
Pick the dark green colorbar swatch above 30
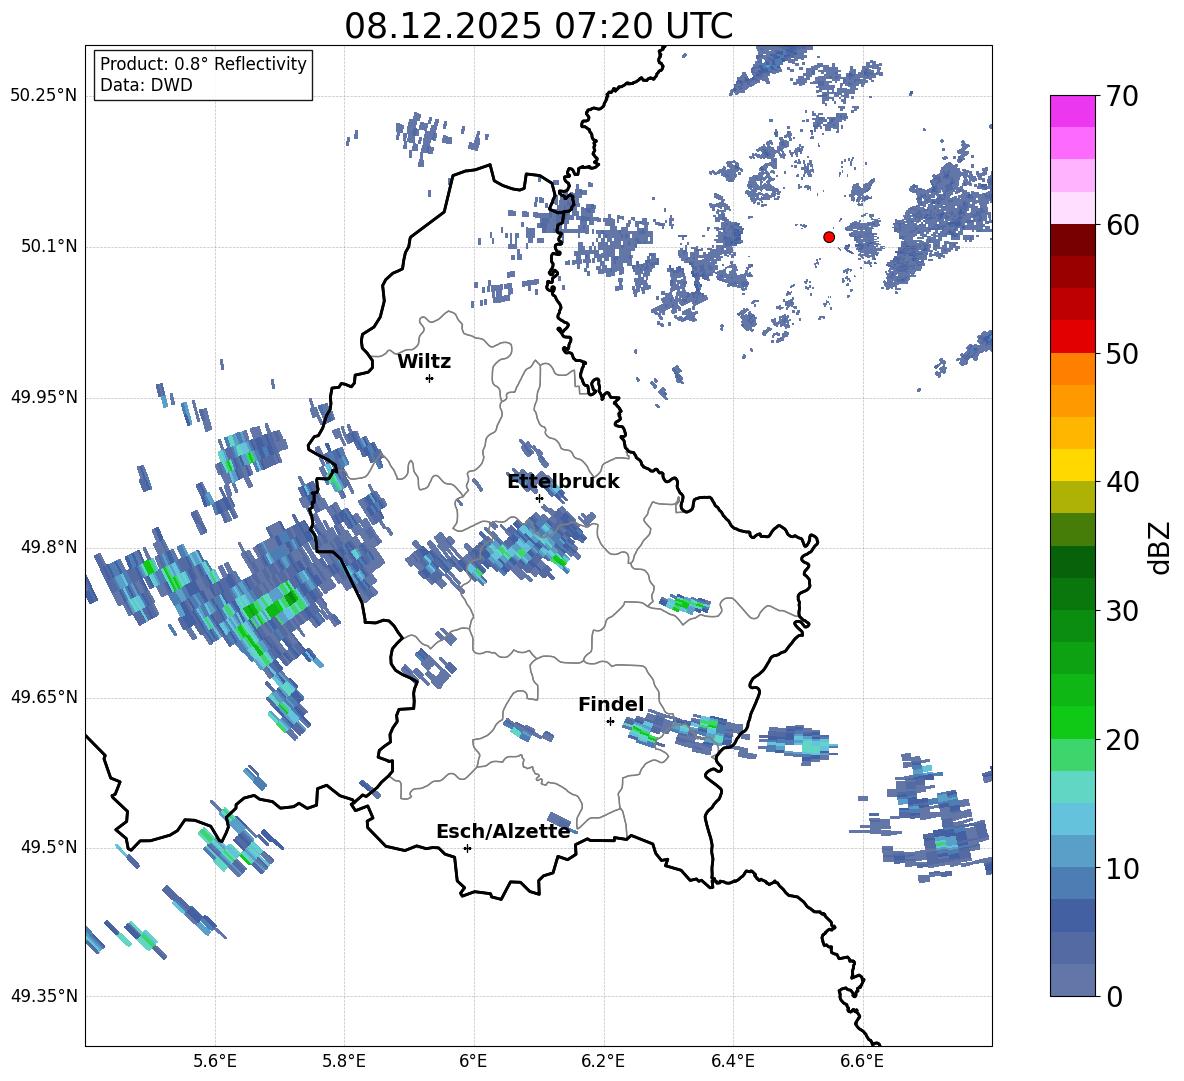[x=1072, y=594]
